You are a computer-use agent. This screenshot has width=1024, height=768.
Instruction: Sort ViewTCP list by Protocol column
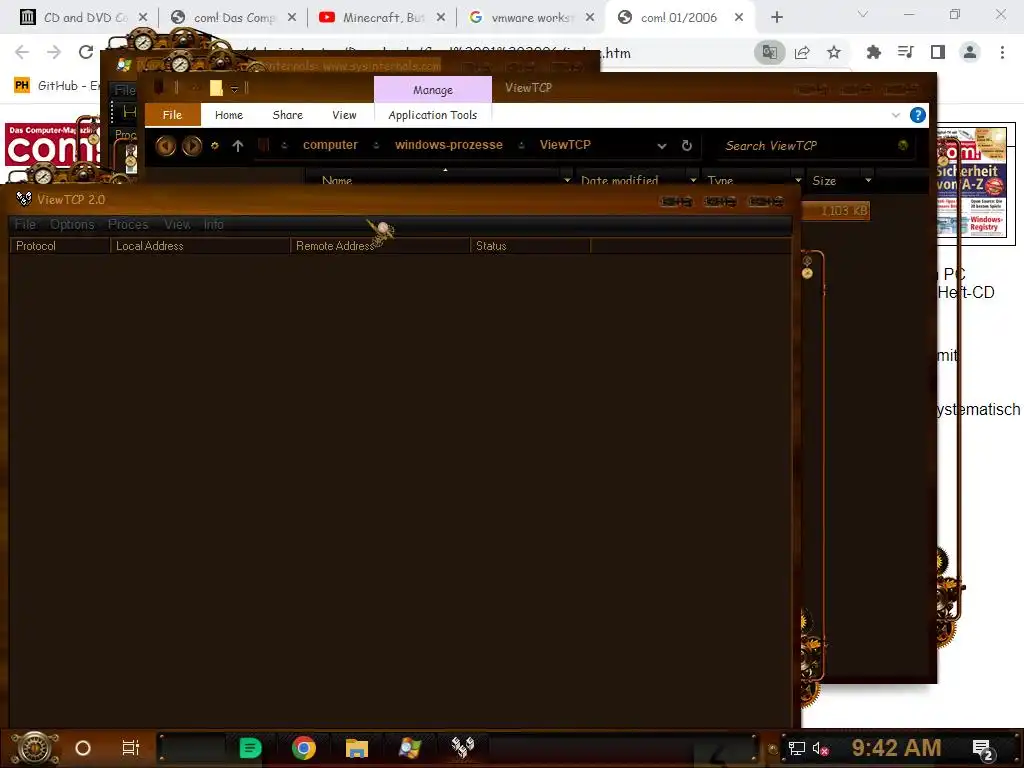[60, 246]
